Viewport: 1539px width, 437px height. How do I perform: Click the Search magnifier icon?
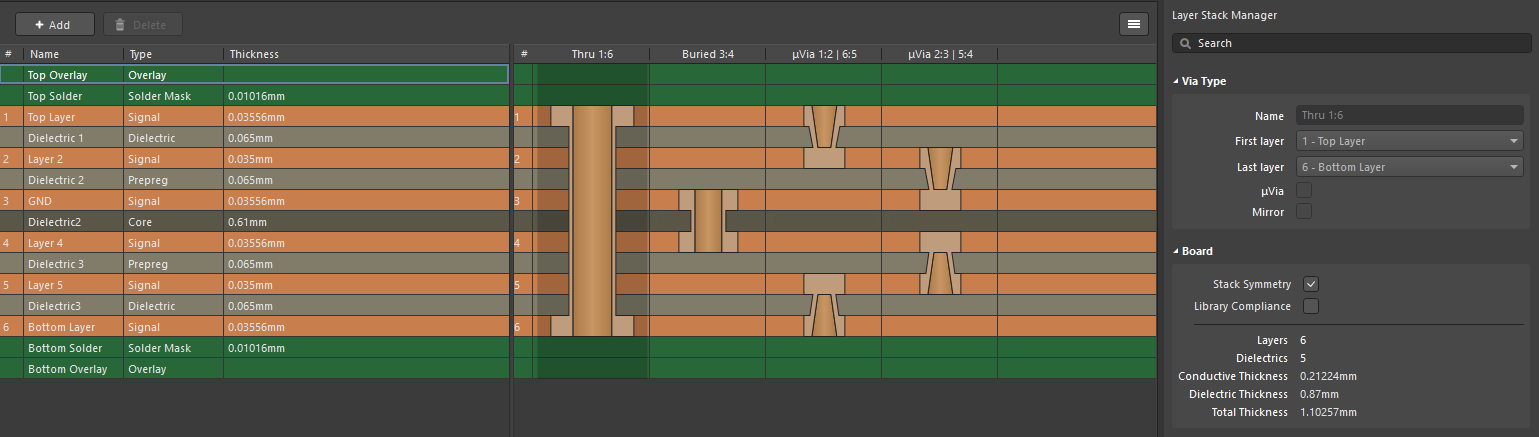[x=1185, y=43]
